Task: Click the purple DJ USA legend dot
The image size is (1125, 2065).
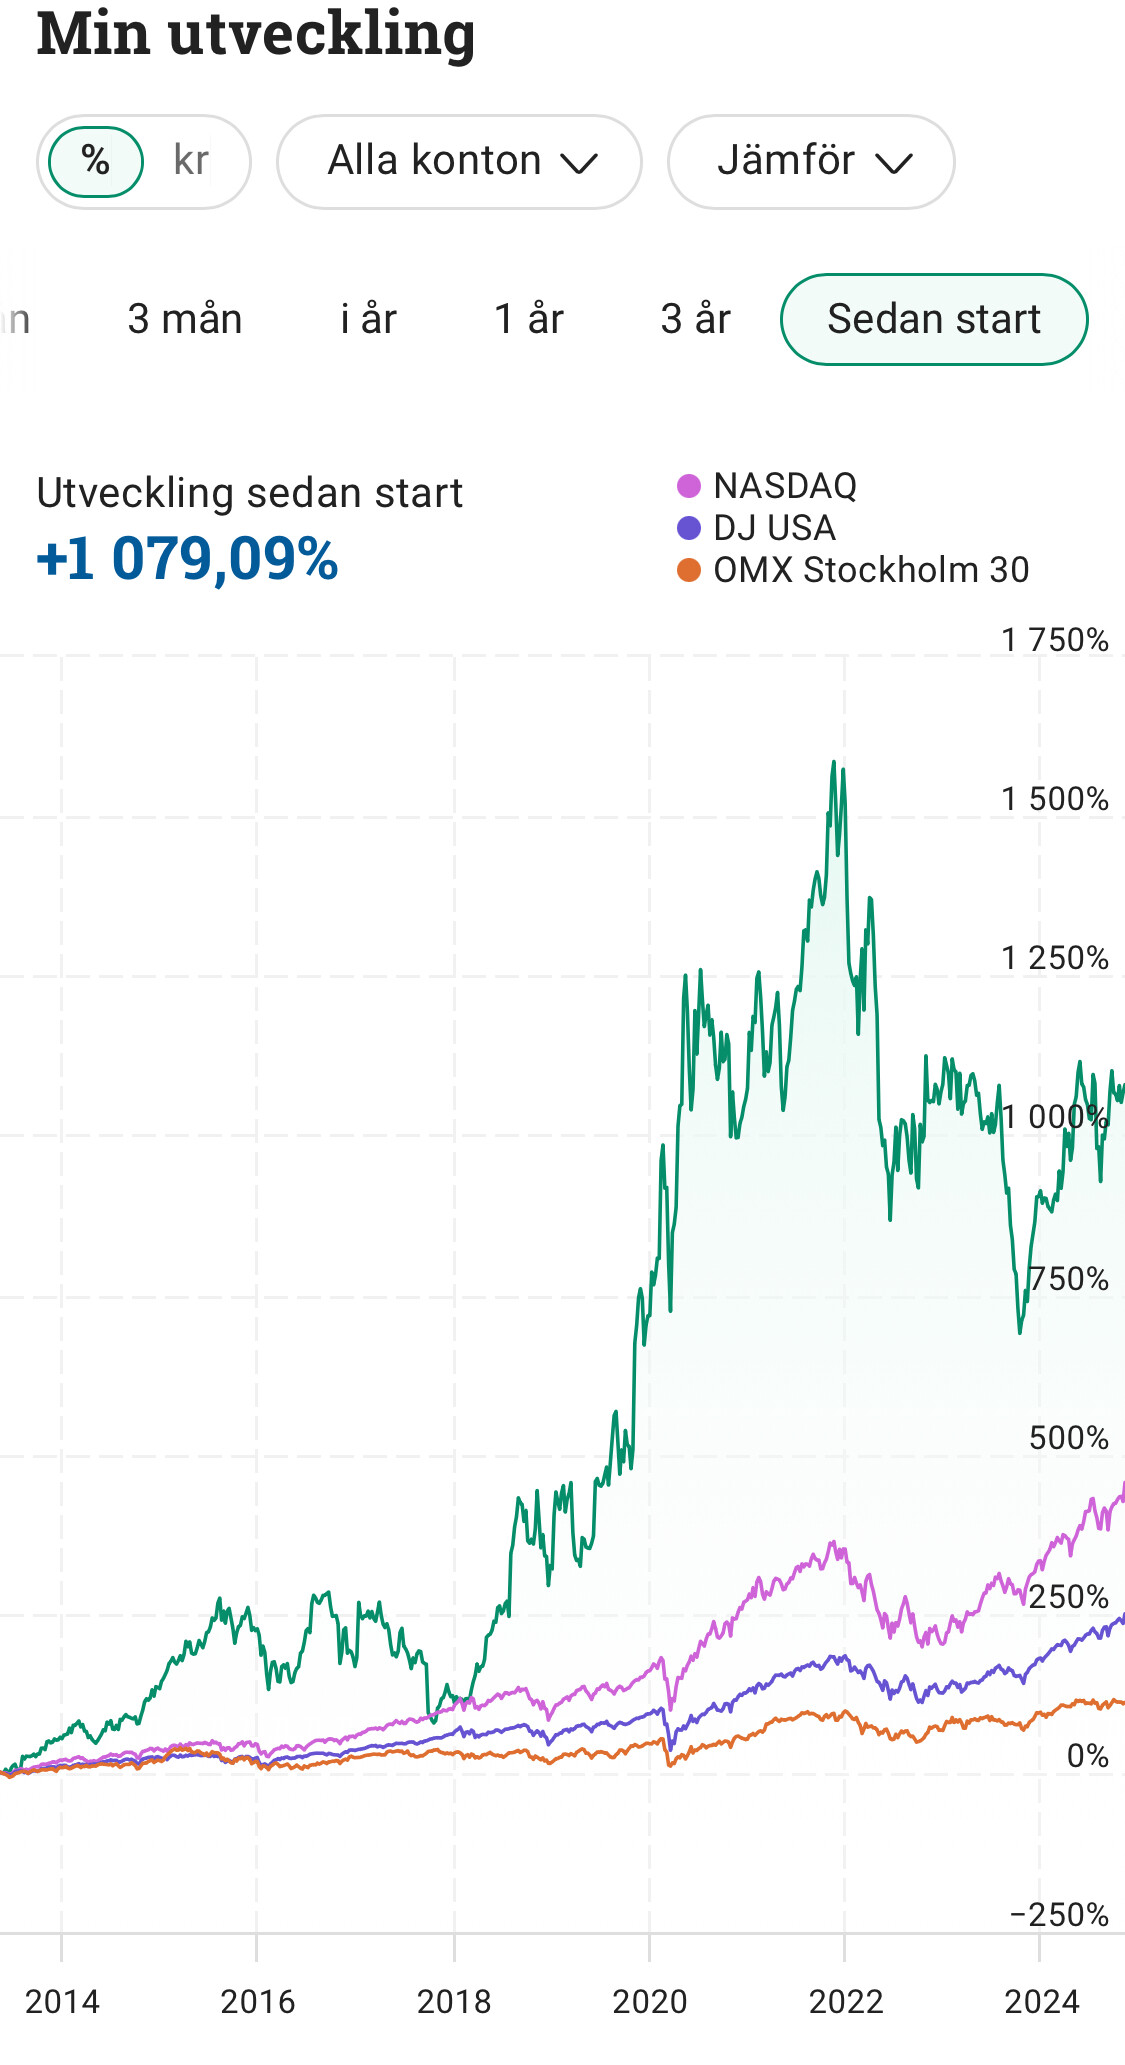Action: click(689, 528)
